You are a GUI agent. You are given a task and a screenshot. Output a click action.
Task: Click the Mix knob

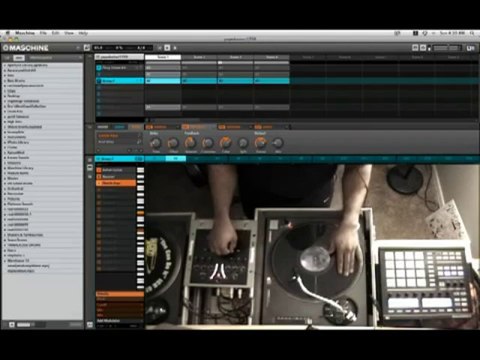[x=278, y=143]
